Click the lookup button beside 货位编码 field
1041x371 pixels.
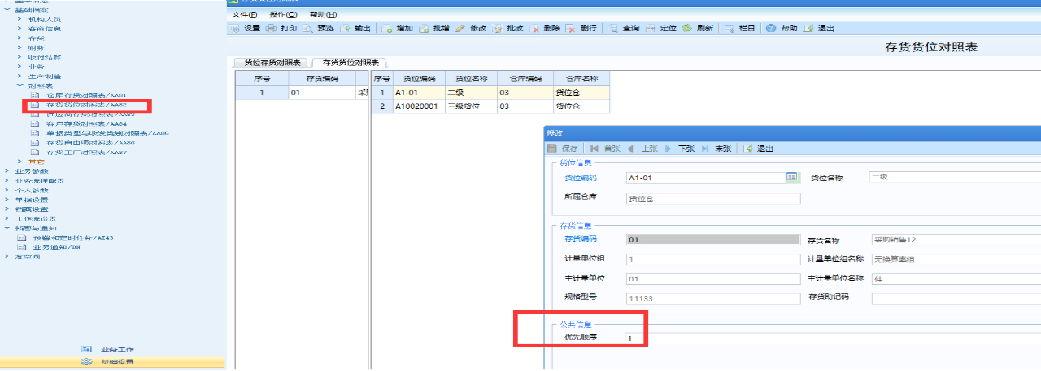point(791,177)
